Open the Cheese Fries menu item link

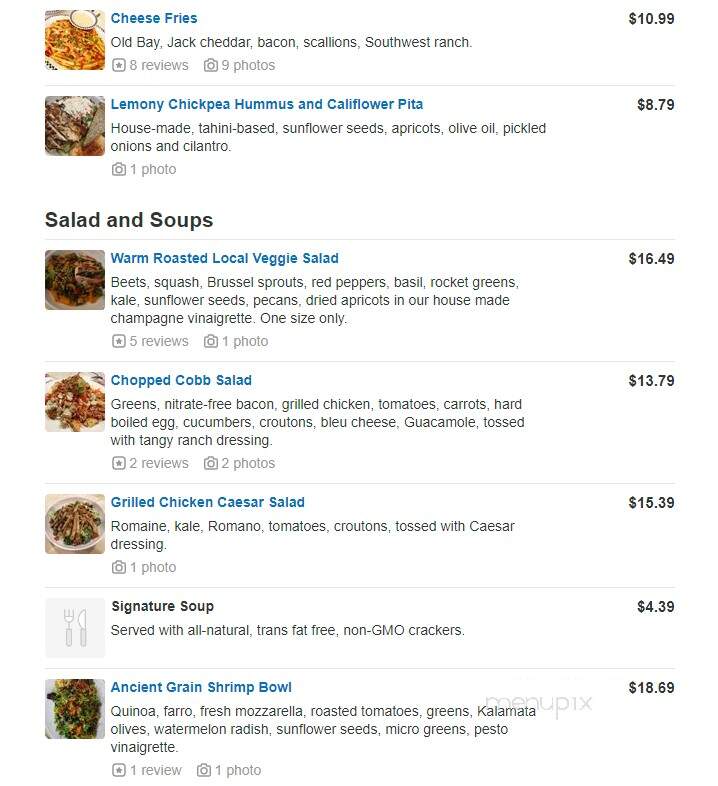point(154,19)
